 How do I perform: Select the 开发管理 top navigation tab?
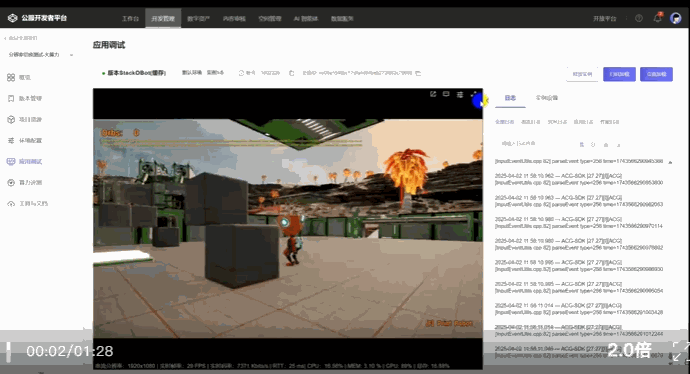(163, 18)
